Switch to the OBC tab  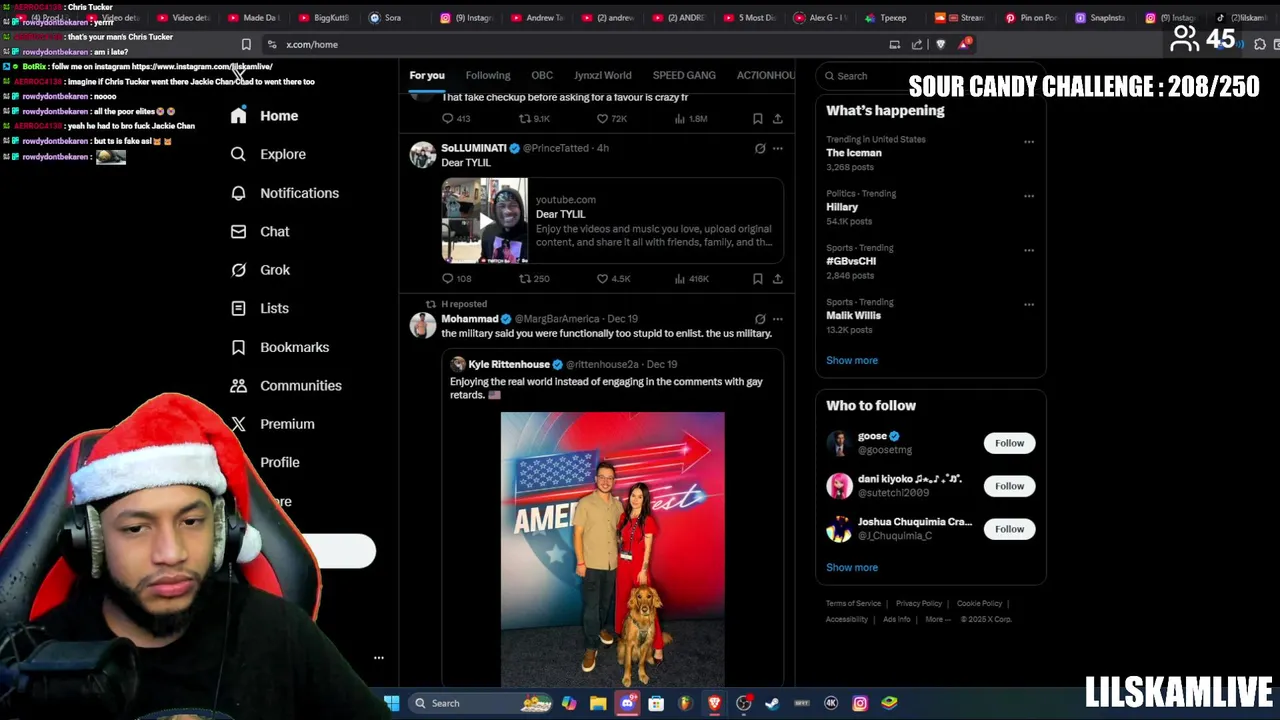point(542,76)
